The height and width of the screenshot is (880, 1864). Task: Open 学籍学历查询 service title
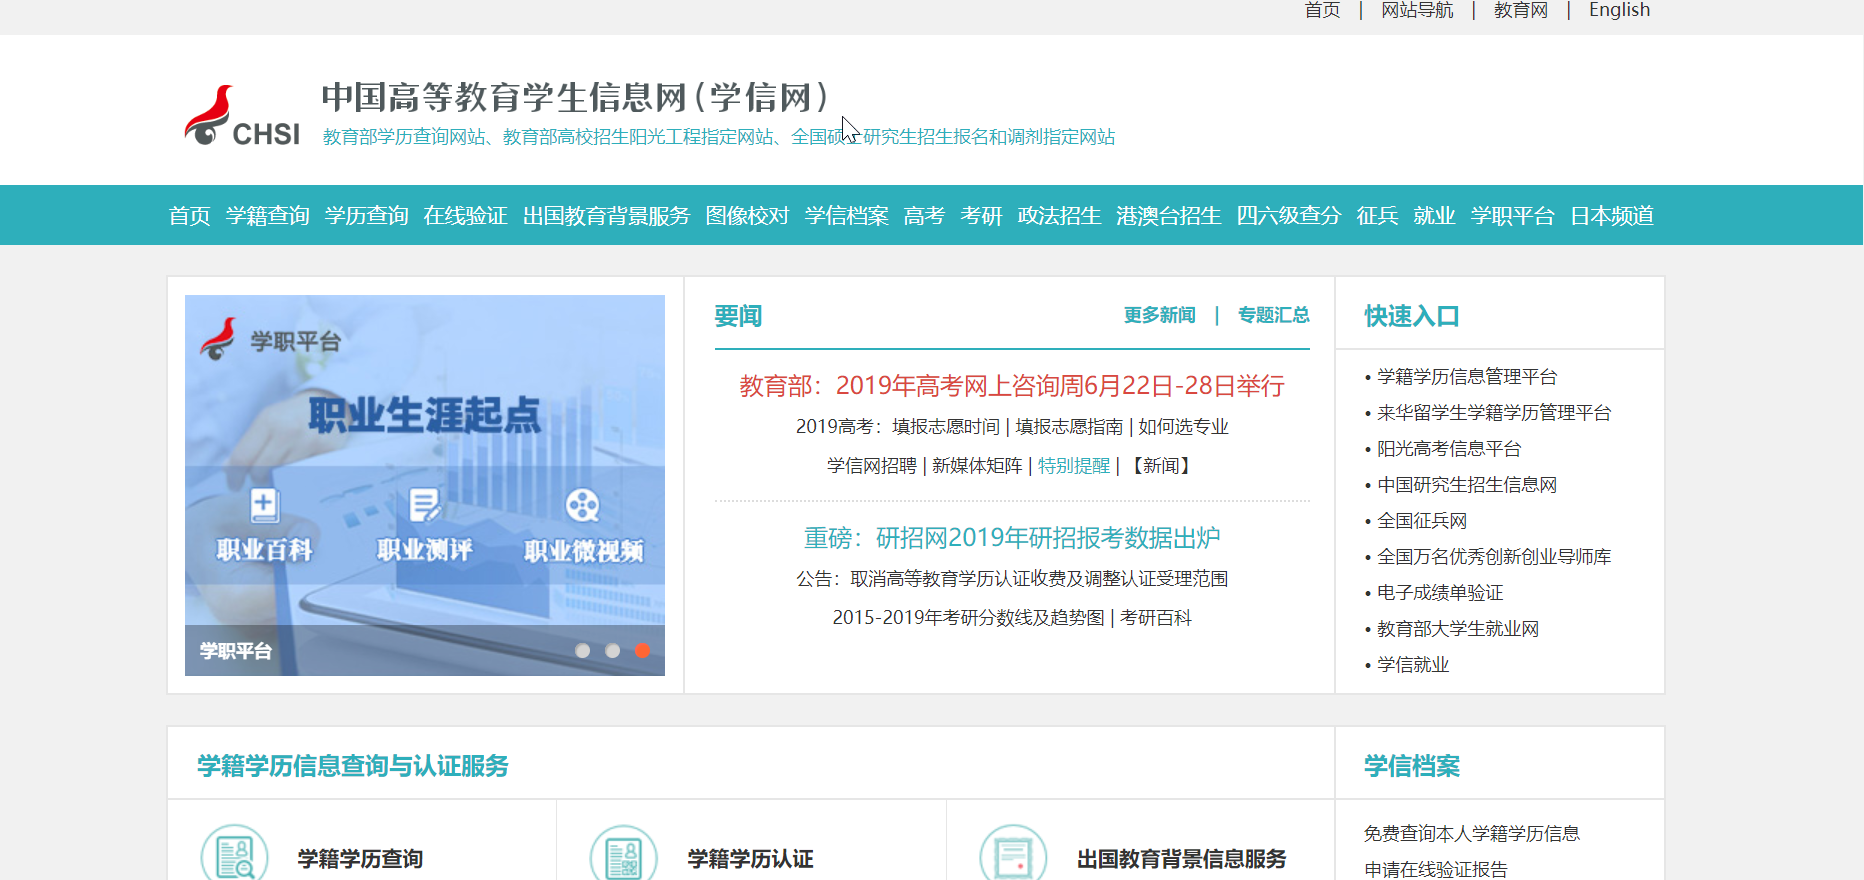coord(360,859)
